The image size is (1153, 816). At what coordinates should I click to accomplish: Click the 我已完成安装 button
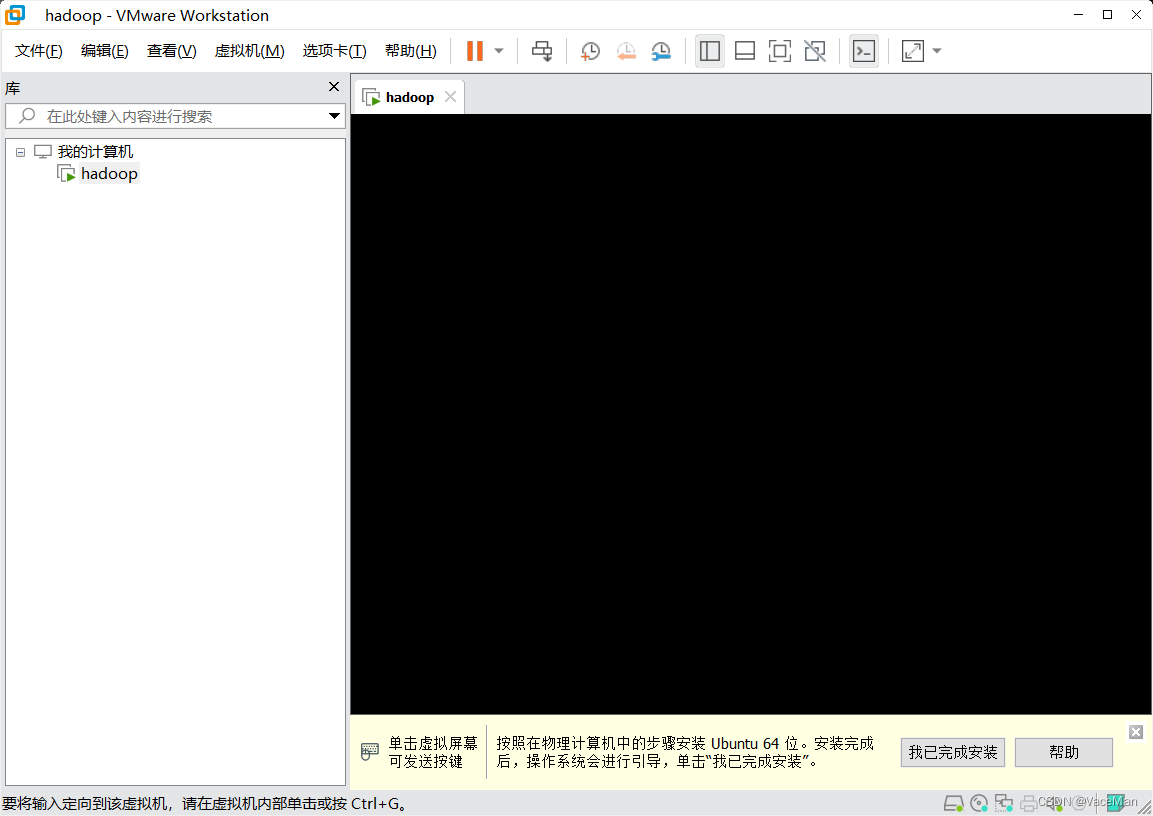click(952, 752)
